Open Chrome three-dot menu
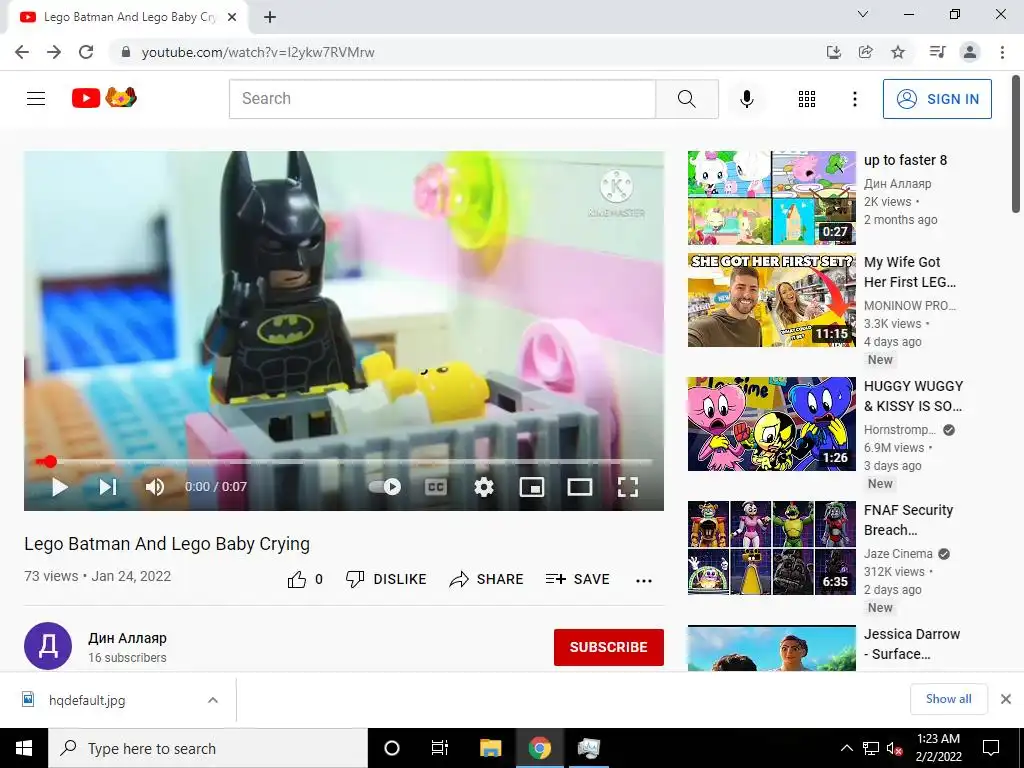This screenshot has width=1024, height=768. tap(1002, 52)
